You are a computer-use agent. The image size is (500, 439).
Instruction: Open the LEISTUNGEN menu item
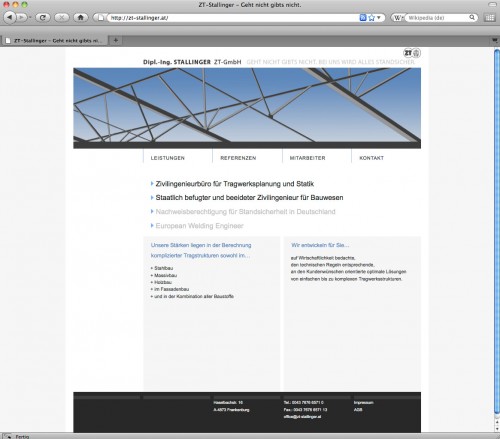[167, 158]
